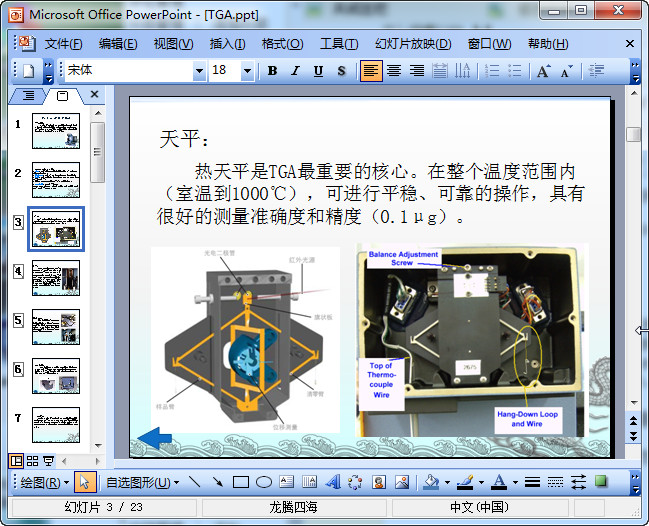Open the 幻灯片放映(D) menu
This screenshot has width=649, height=526.
[413, 43]
